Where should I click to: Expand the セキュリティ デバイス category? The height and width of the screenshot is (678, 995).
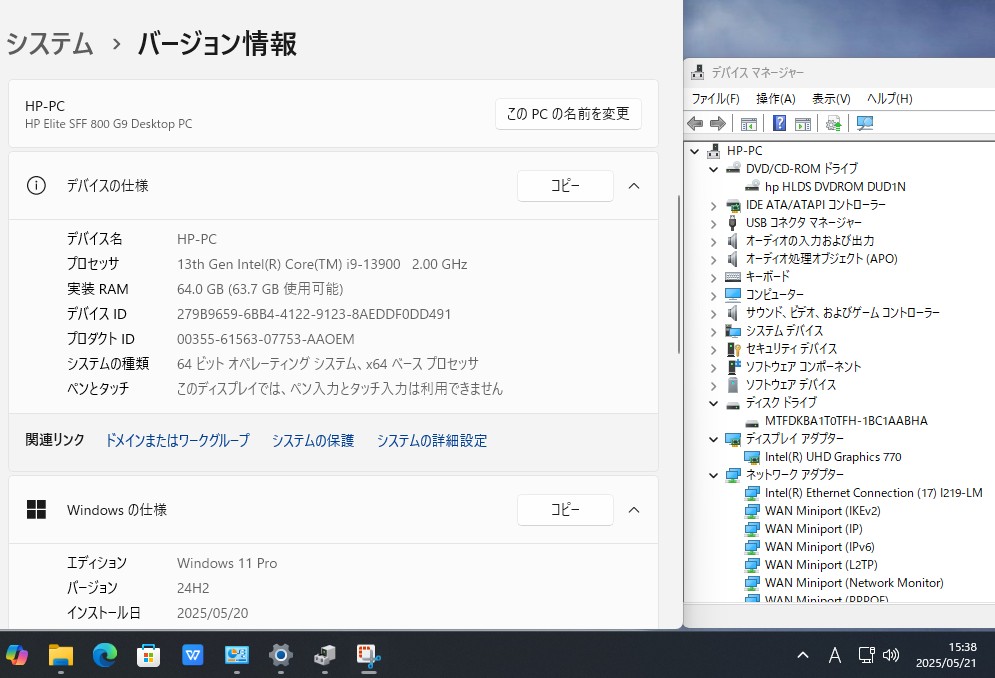pos(714,349)
